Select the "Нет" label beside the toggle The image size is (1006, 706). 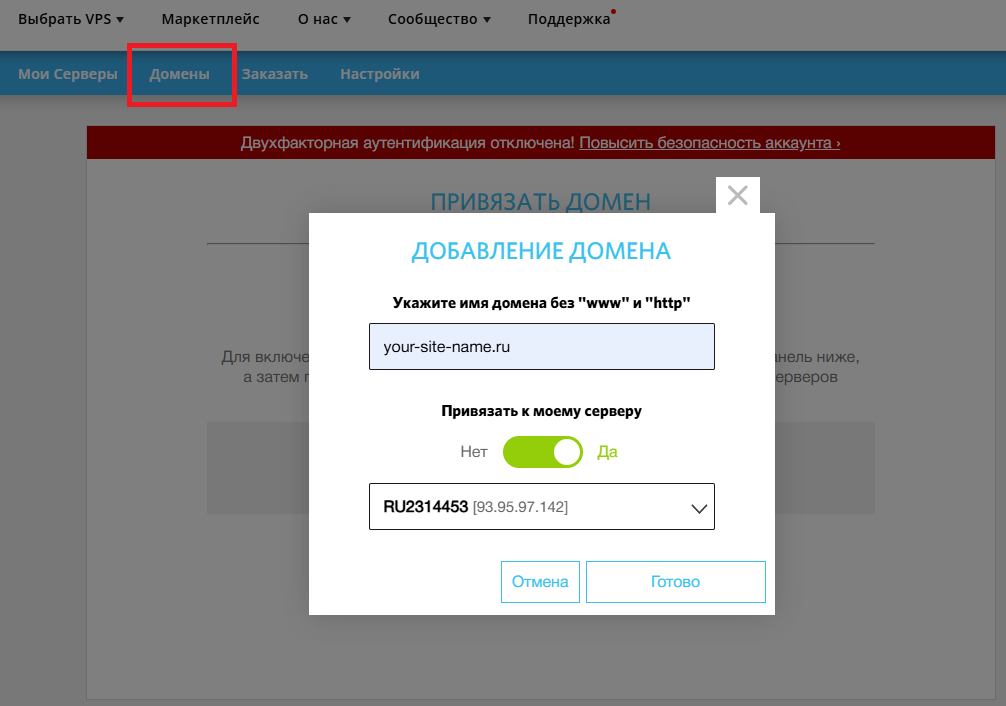(473, 452)
